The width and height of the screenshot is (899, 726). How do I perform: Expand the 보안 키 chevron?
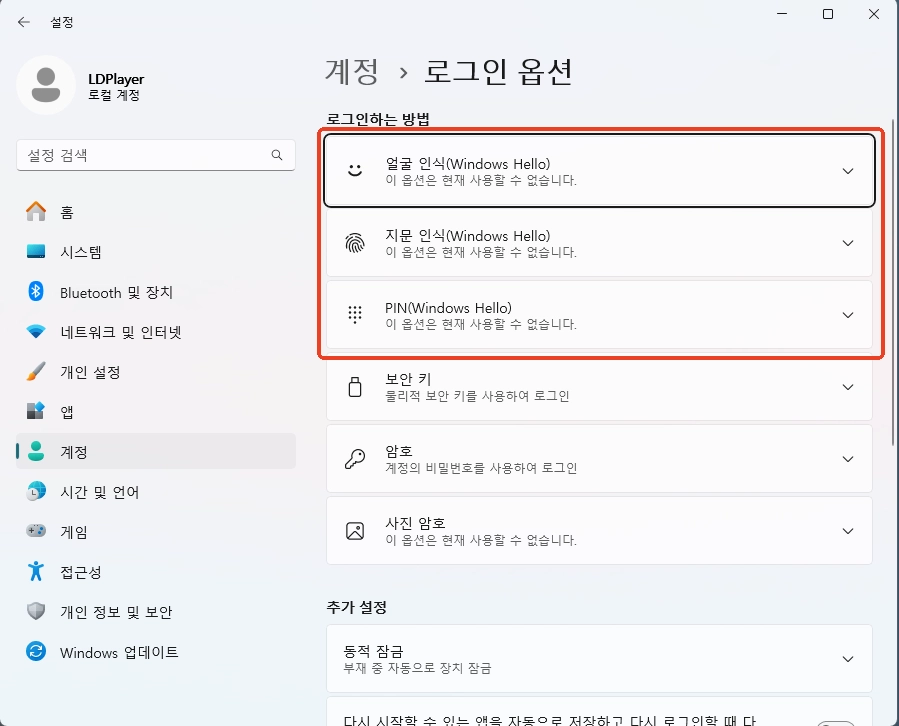[848, 387]
